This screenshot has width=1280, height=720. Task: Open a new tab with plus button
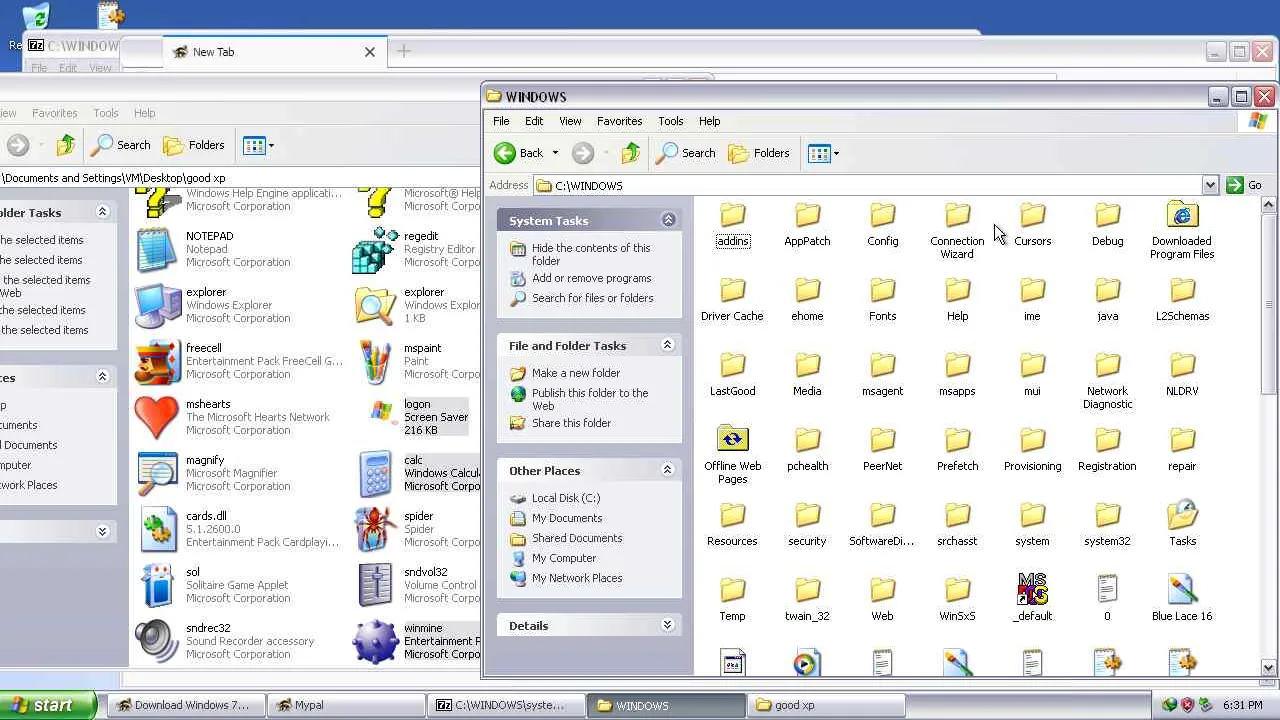[x=403, y=51]
